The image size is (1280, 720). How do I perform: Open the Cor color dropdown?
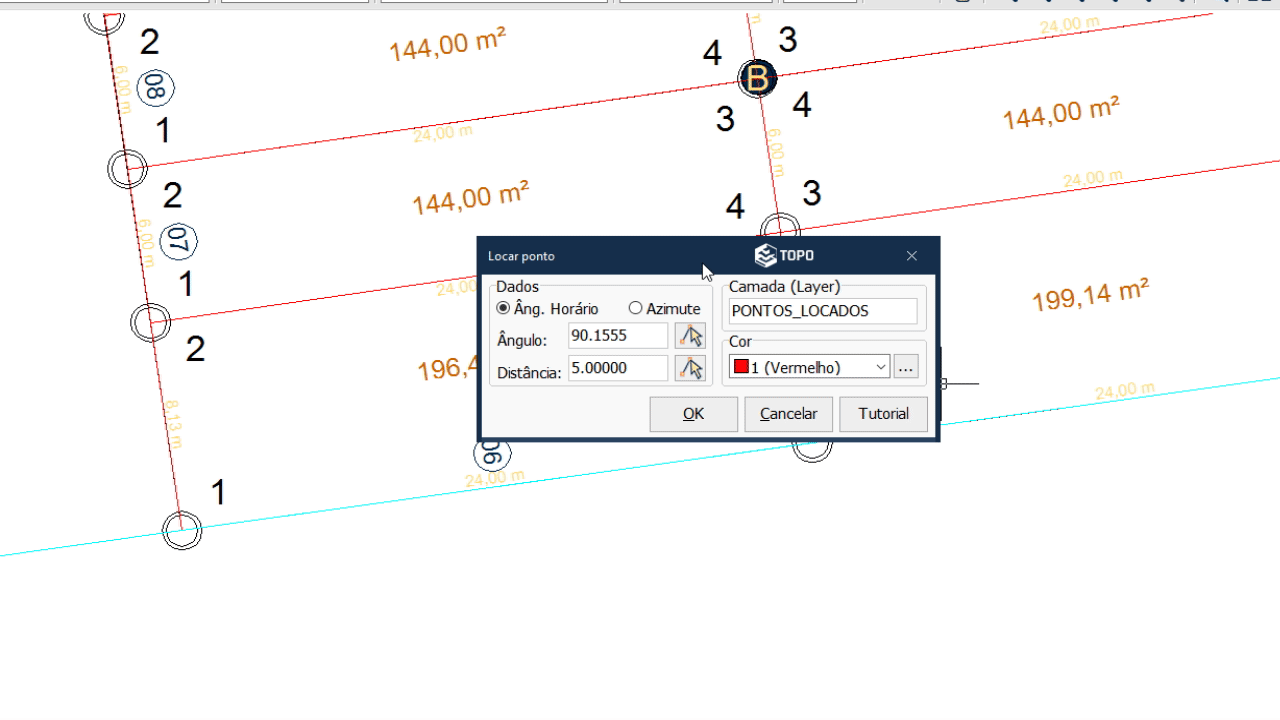pos(809,367)
